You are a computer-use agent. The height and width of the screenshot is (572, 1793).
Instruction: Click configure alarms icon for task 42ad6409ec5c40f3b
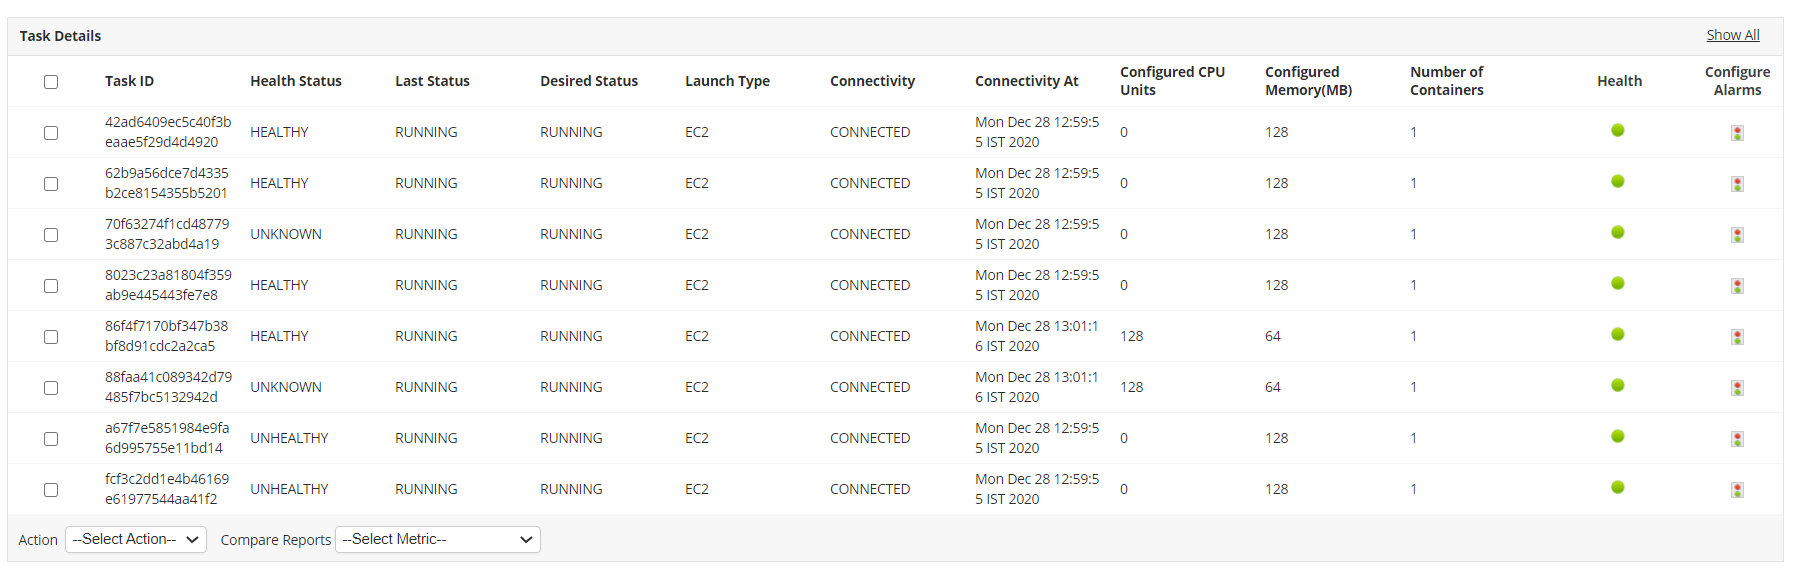click(1737, 133)
